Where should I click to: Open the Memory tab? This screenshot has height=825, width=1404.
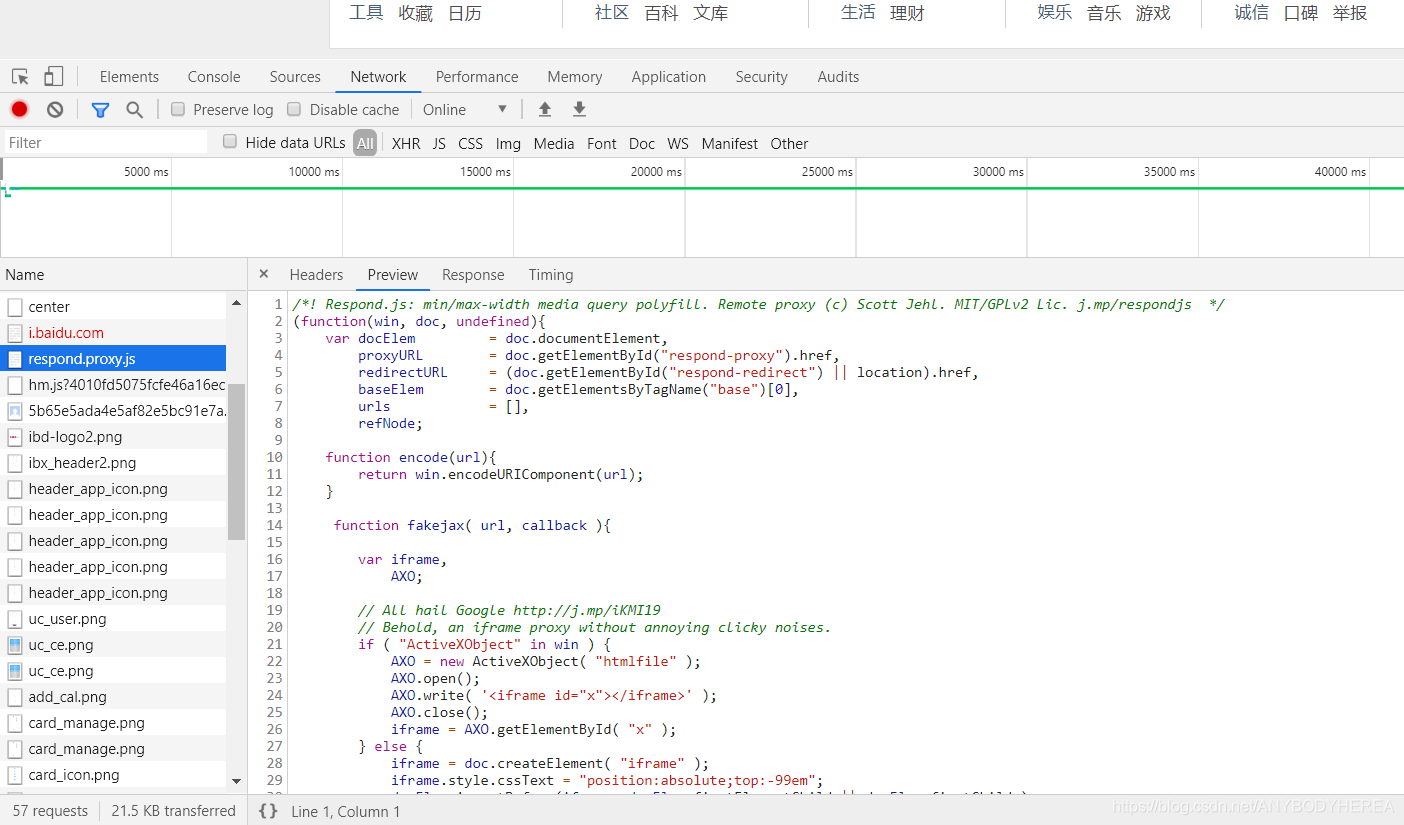(x=574, y=77)
